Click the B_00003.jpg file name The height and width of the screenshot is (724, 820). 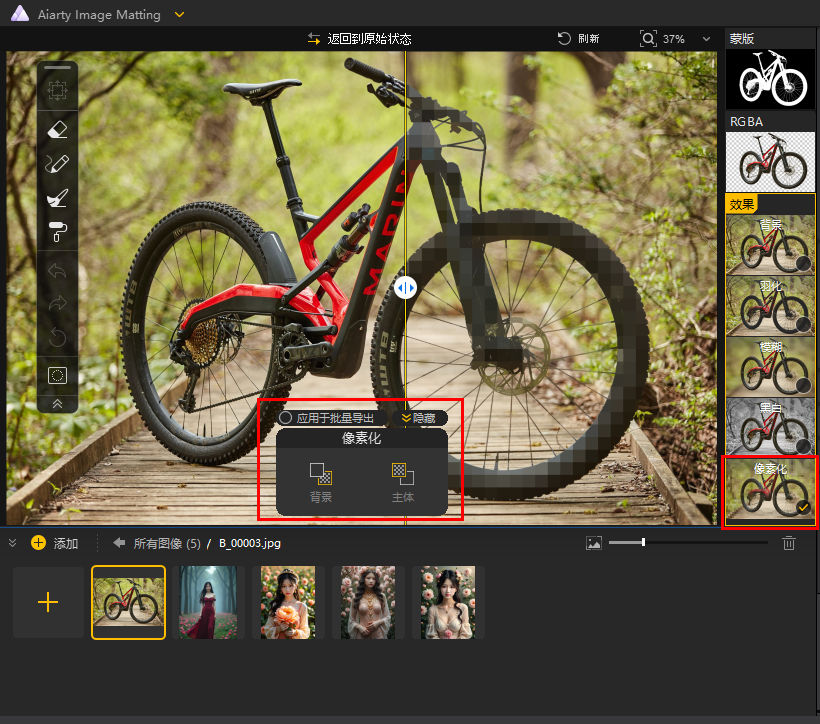[249, 544]
